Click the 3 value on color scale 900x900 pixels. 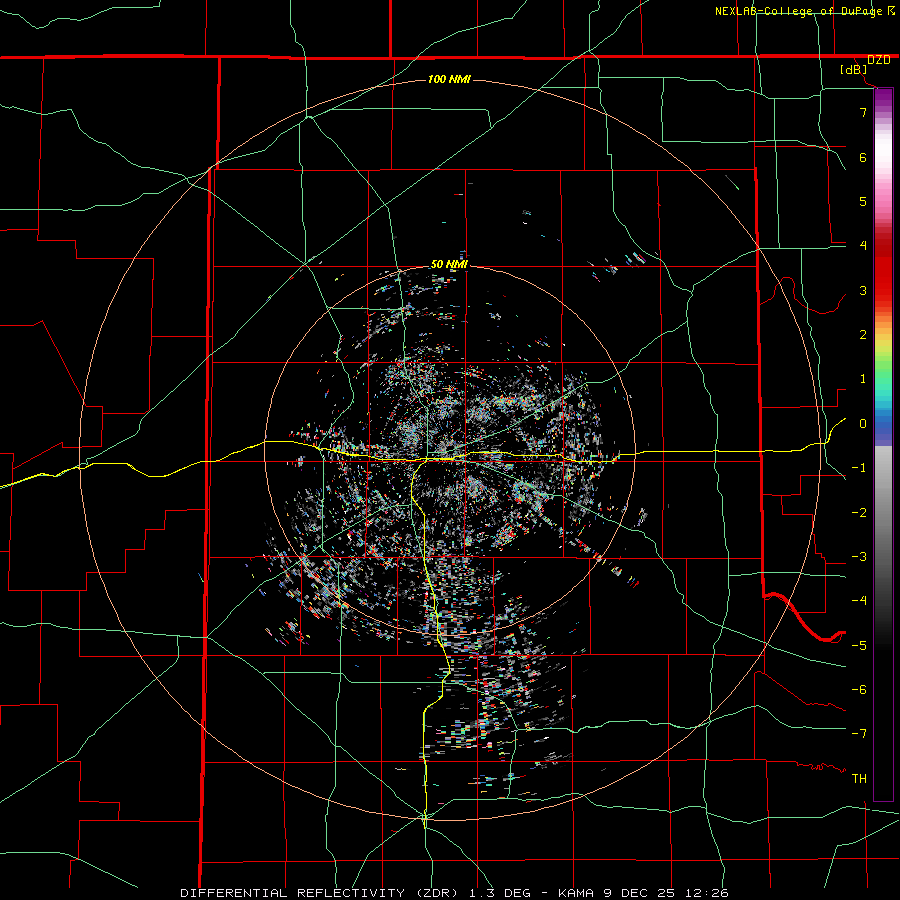(x=863, y=290)
